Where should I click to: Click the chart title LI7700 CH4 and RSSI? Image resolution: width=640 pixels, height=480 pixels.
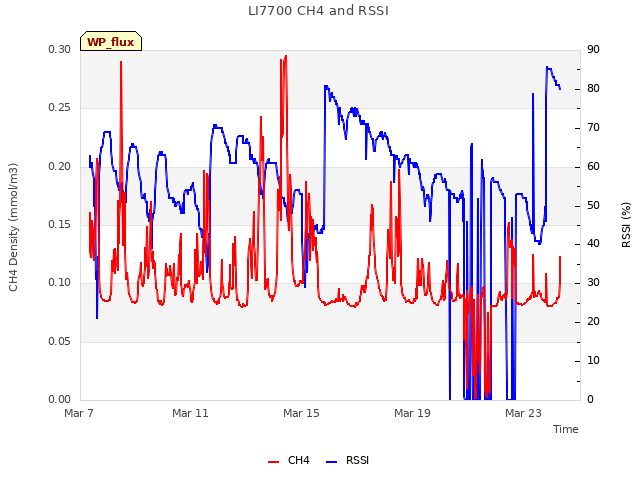click(318, 11)
